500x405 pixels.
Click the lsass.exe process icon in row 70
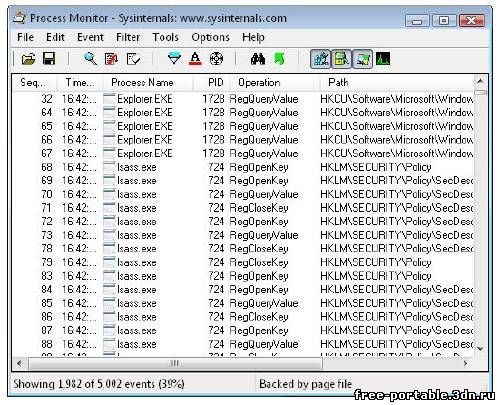pos(109,194)
